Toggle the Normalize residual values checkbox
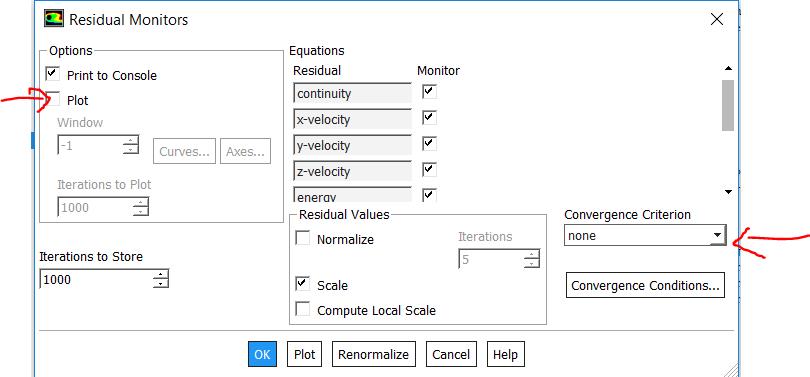 coord(303,238)
